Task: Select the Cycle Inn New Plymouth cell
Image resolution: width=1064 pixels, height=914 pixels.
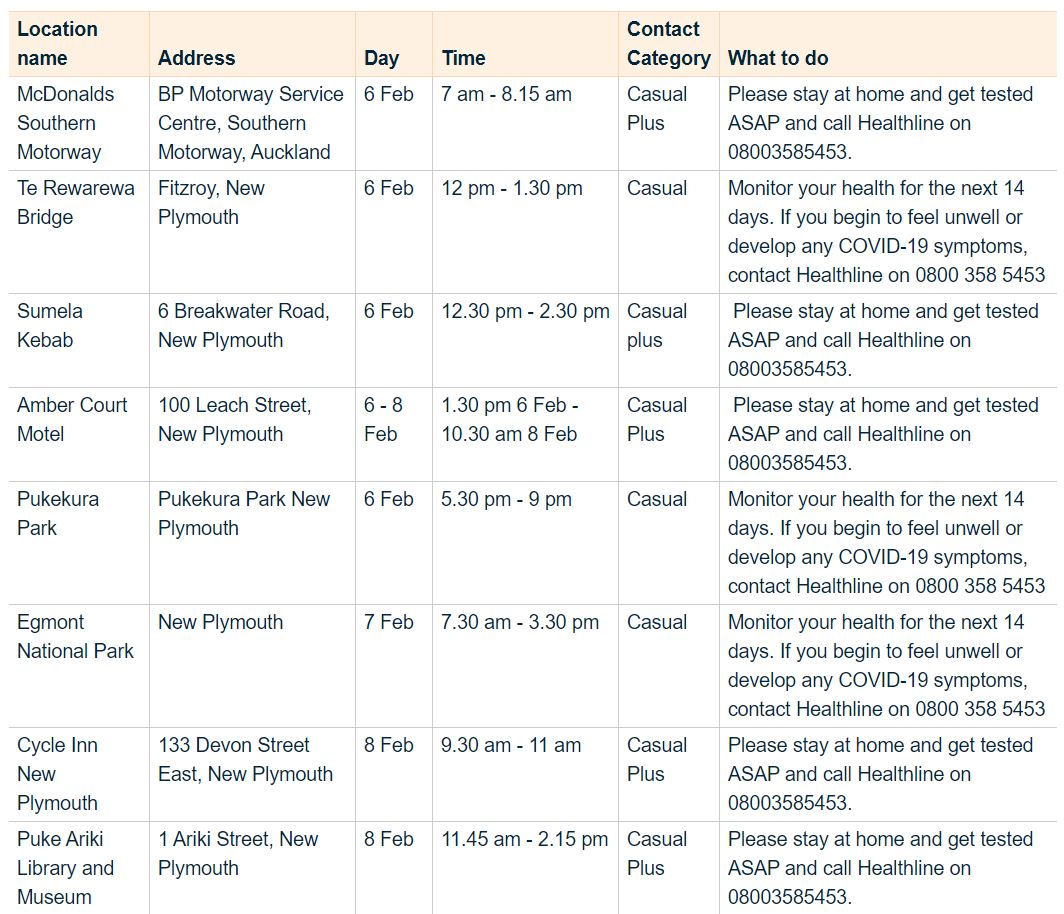Action: (x=58, y=774)
